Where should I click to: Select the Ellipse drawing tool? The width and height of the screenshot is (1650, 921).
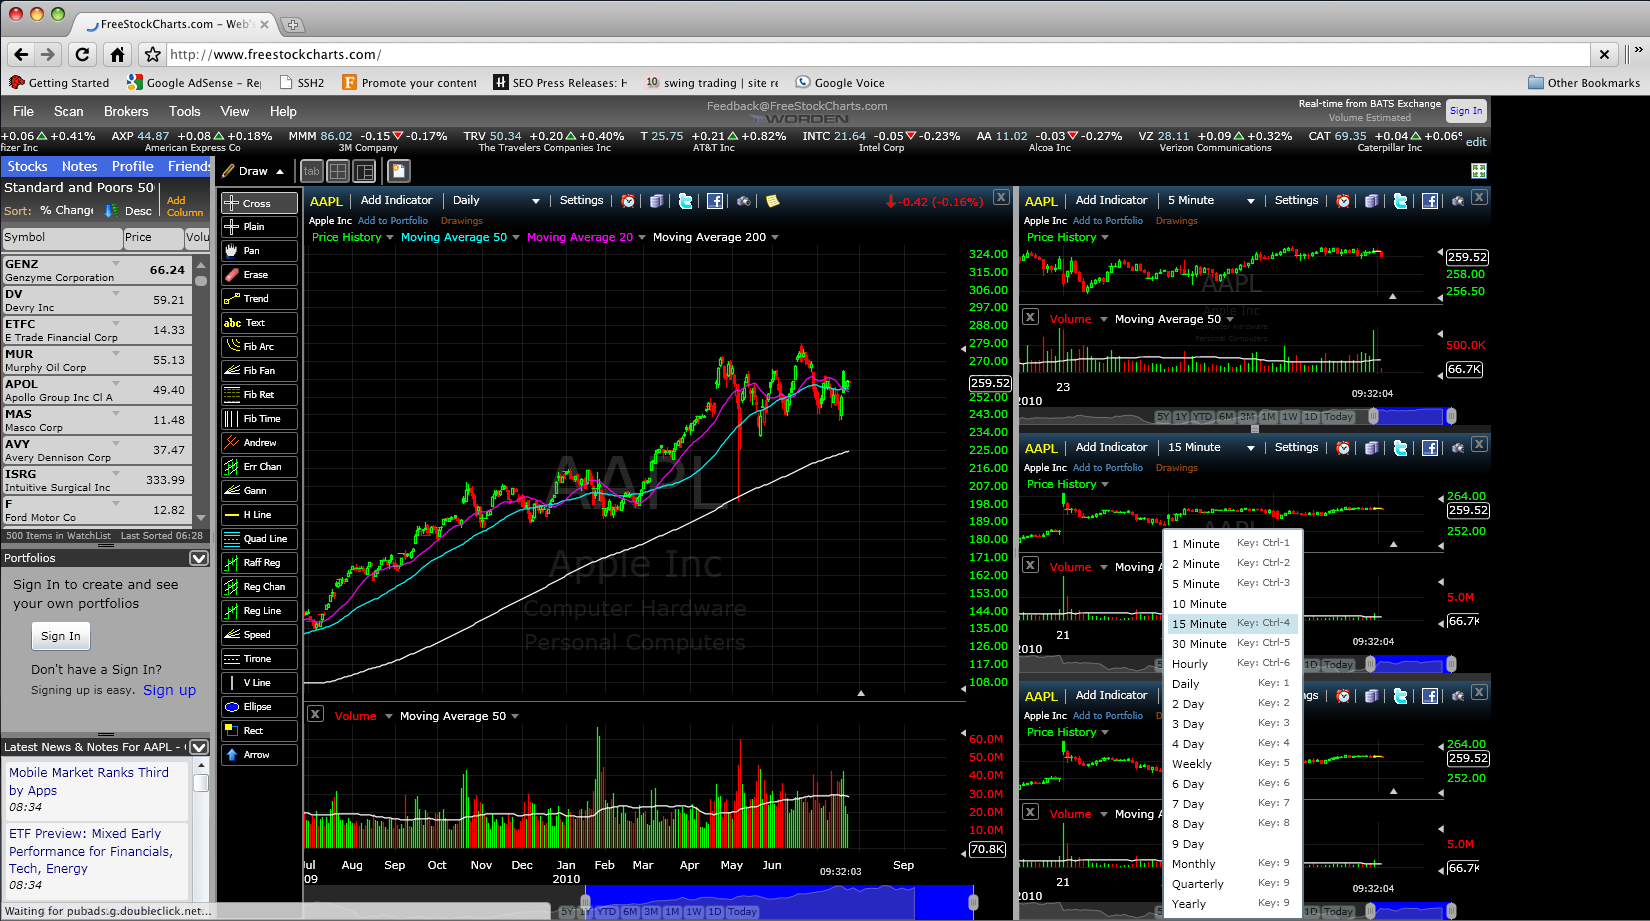[259, 707]
